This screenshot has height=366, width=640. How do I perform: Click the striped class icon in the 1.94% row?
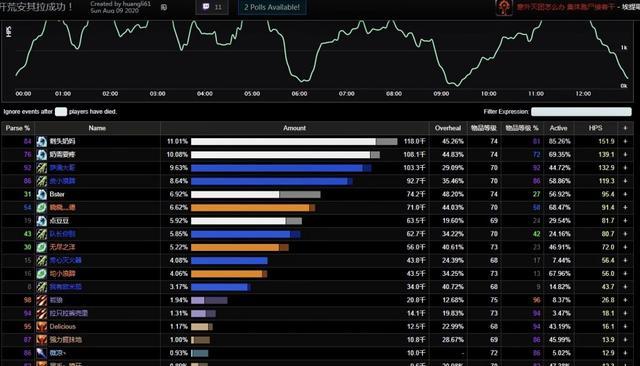tap(42, 300)
